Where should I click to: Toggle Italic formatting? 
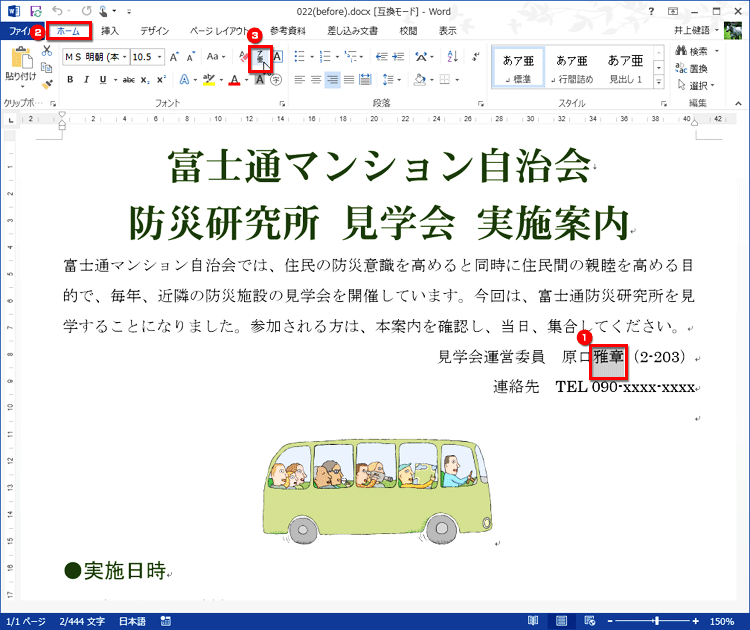(x=86, y=80)
